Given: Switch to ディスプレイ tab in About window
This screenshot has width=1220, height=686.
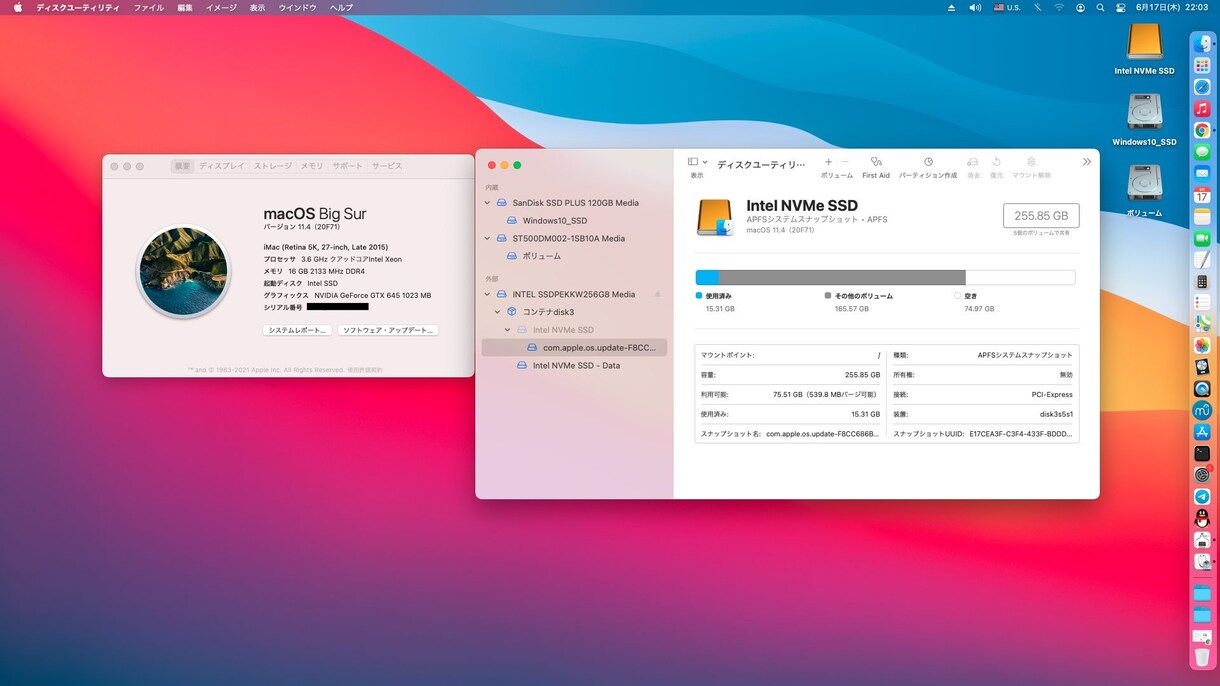Looking at the screenshot, I should click(x=221, y=166).
